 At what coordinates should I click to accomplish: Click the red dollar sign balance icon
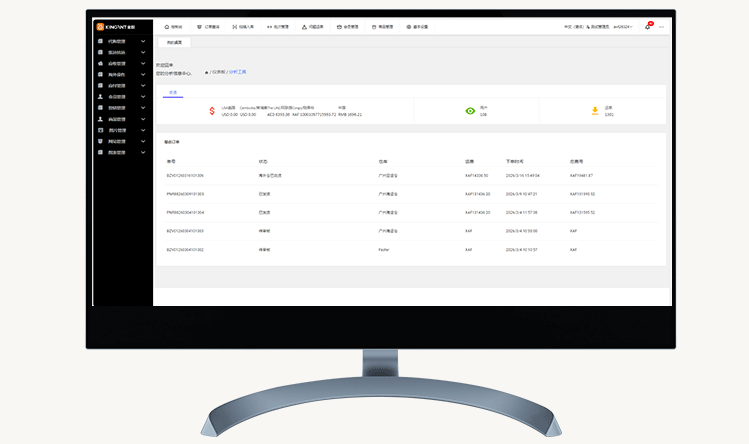click(x=212, y=111)
